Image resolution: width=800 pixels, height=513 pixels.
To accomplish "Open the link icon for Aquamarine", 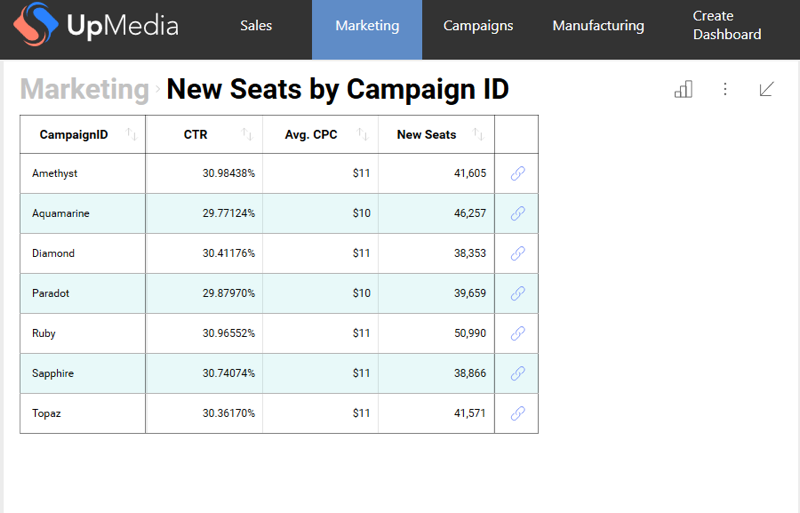I will (517, 213).
